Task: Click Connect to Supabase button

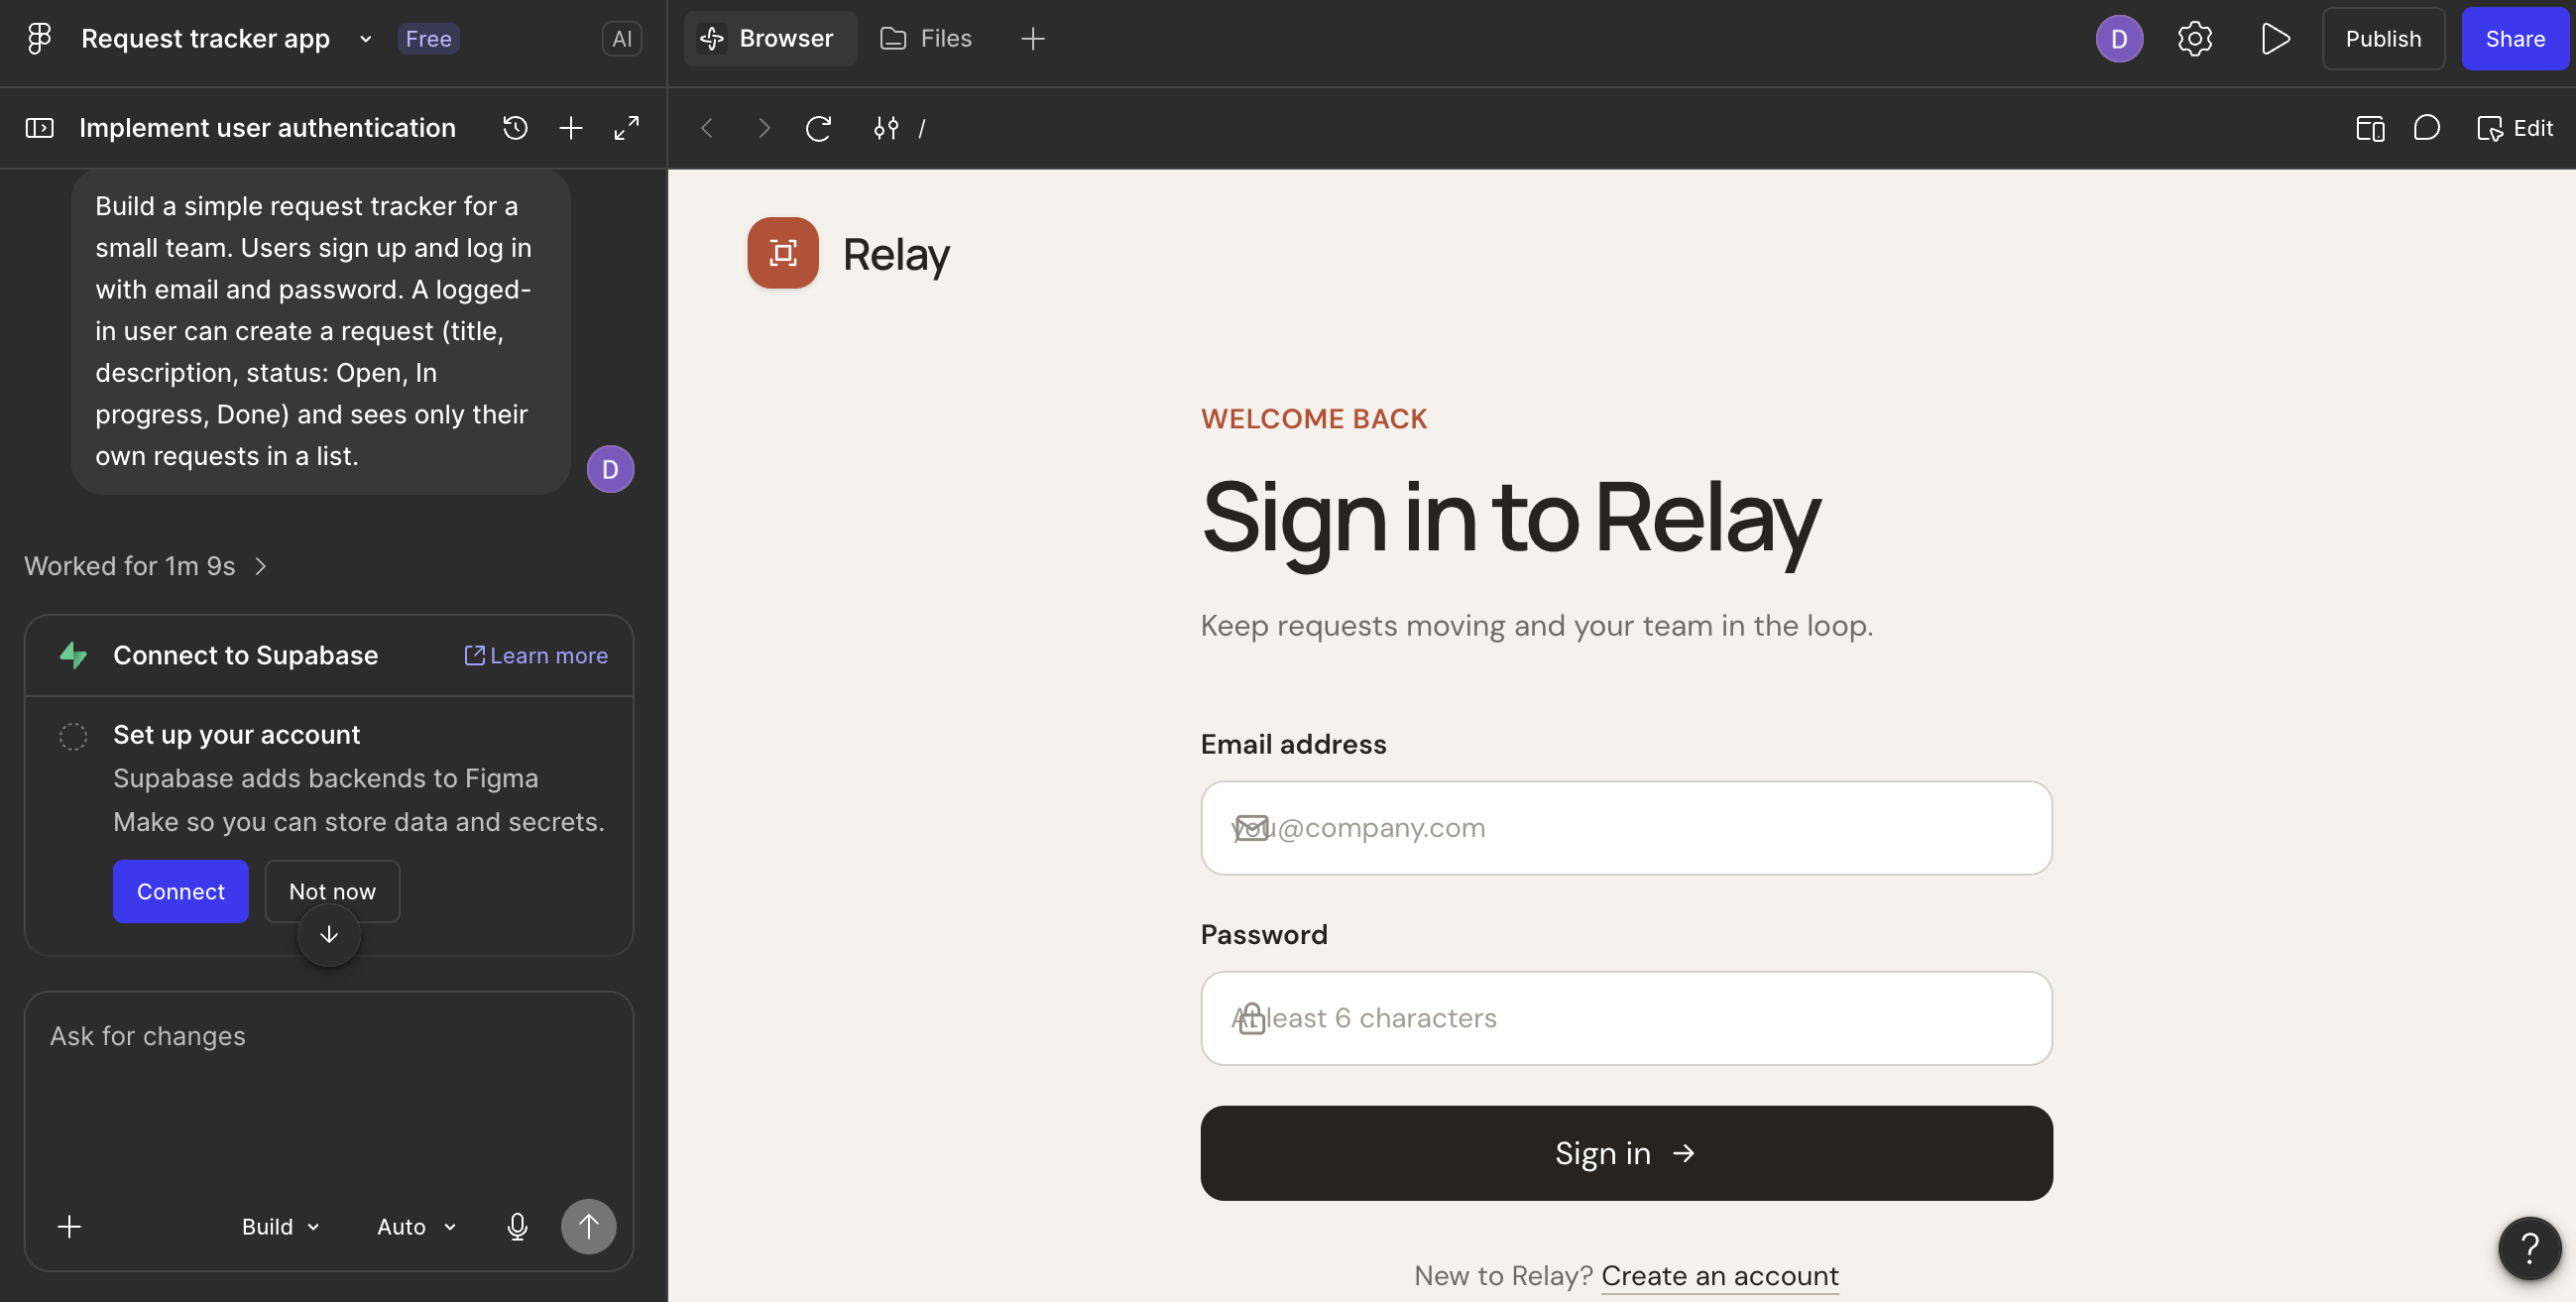Action: pyautogui.click(x=180, y=891)
